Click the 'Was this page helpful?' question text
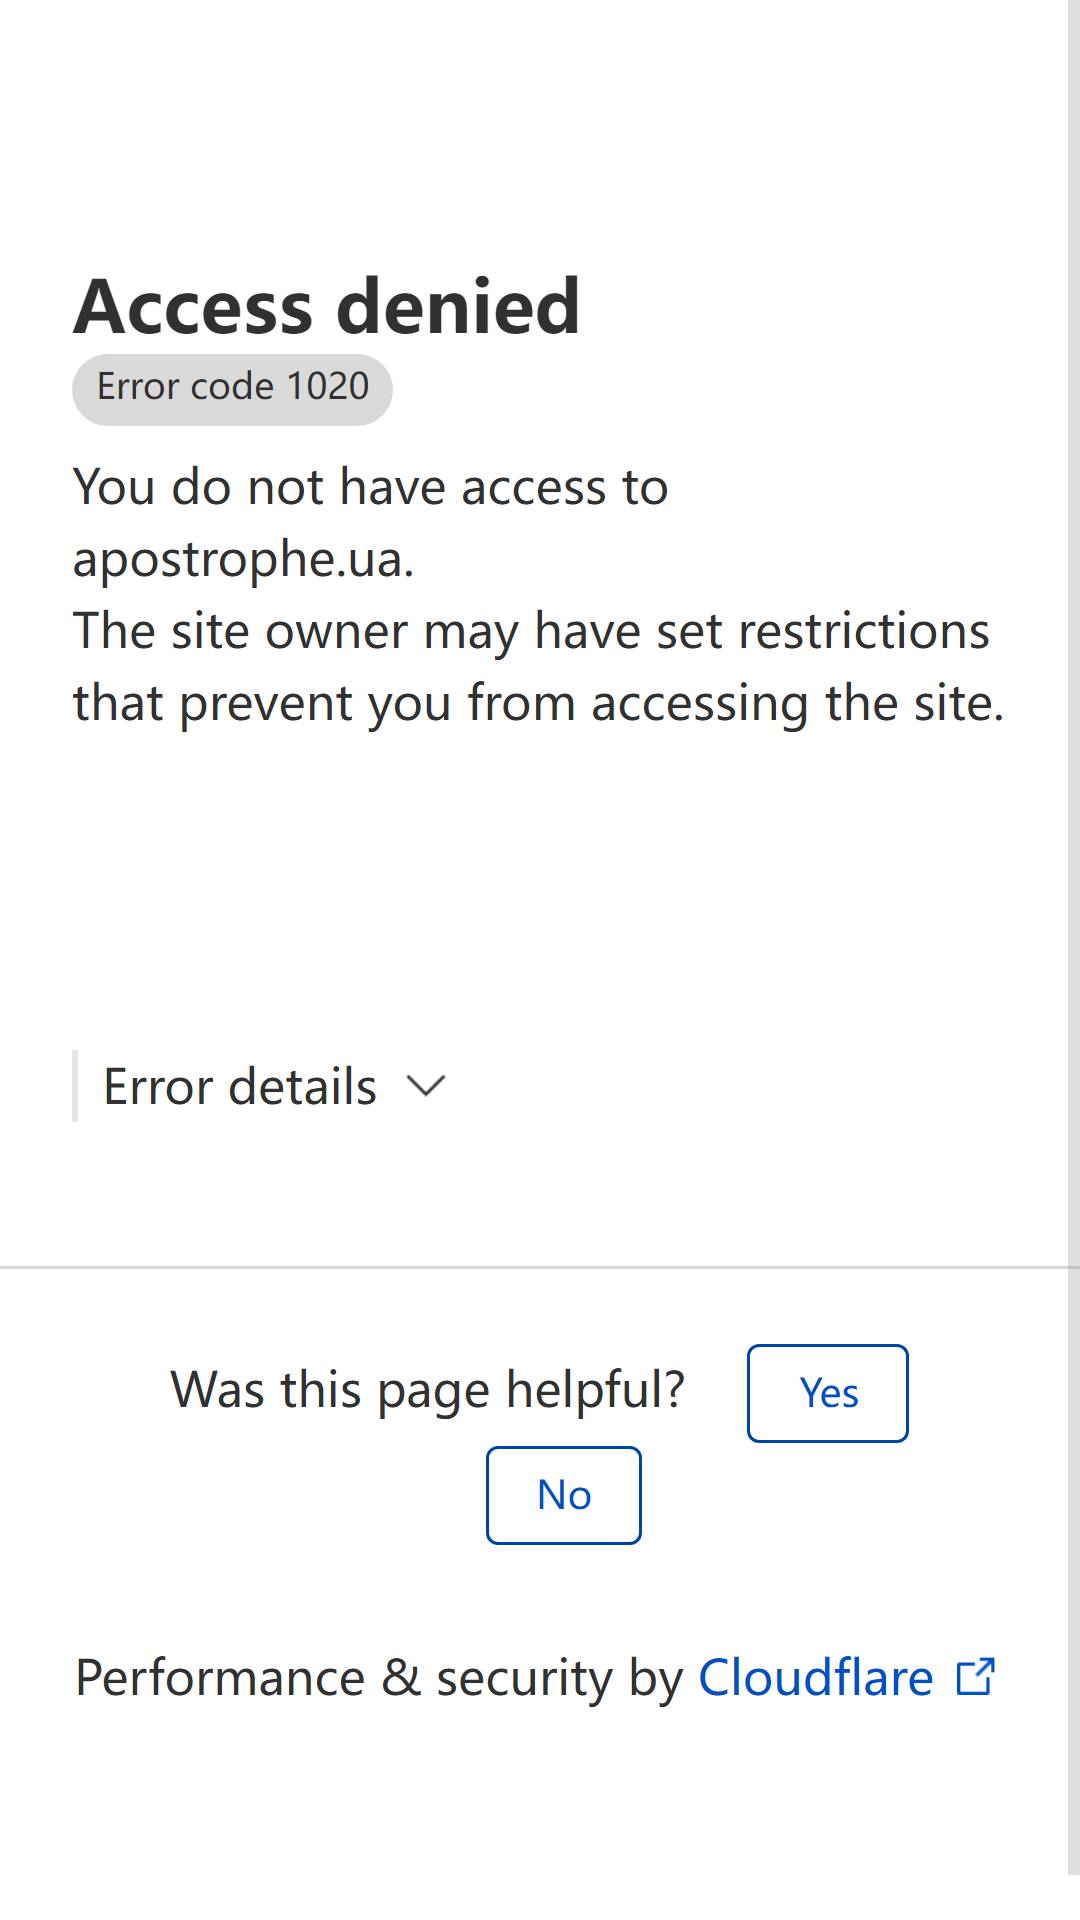The width and height of the screenshot is (1080, 1920). (428, 1390)
